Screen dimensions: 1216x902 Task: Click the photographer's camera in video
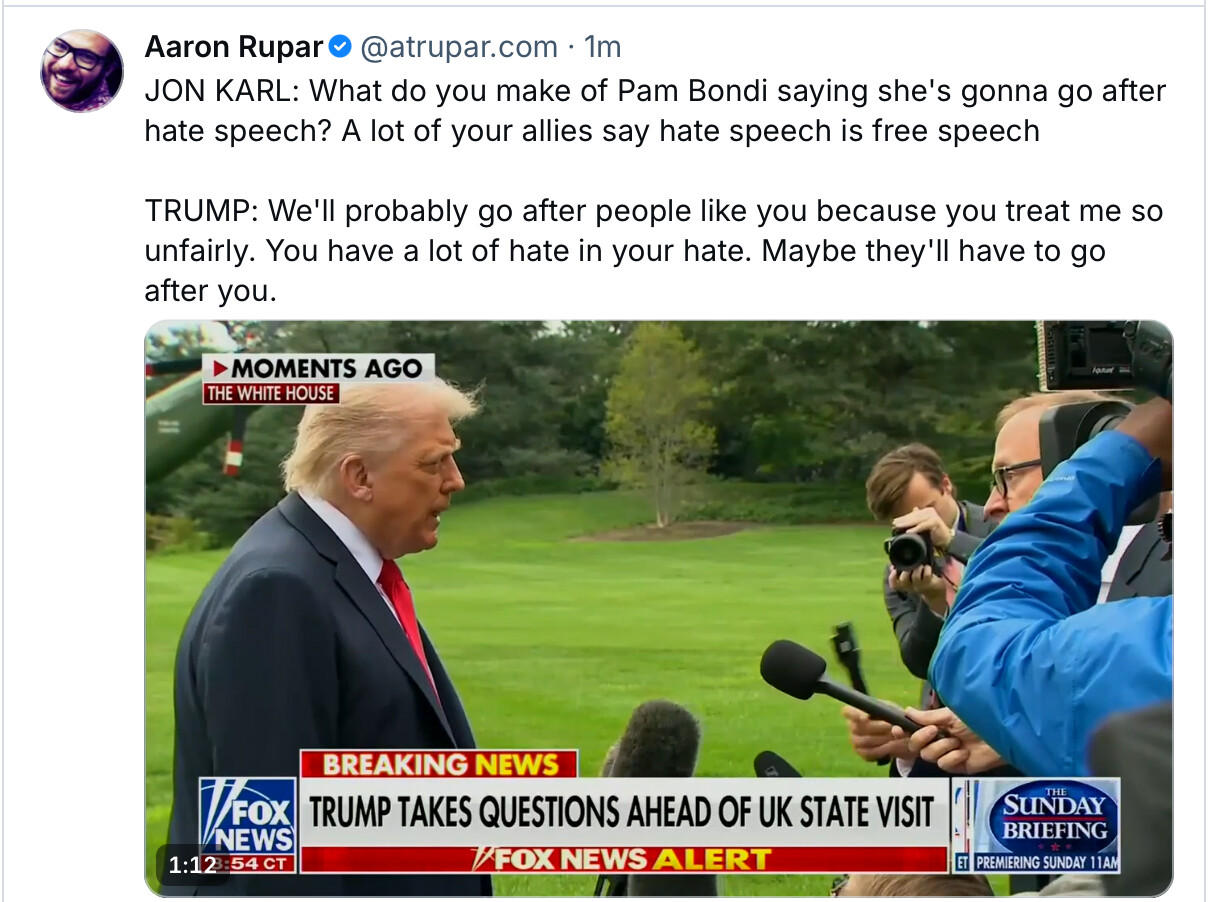click(x=908, y=548)
